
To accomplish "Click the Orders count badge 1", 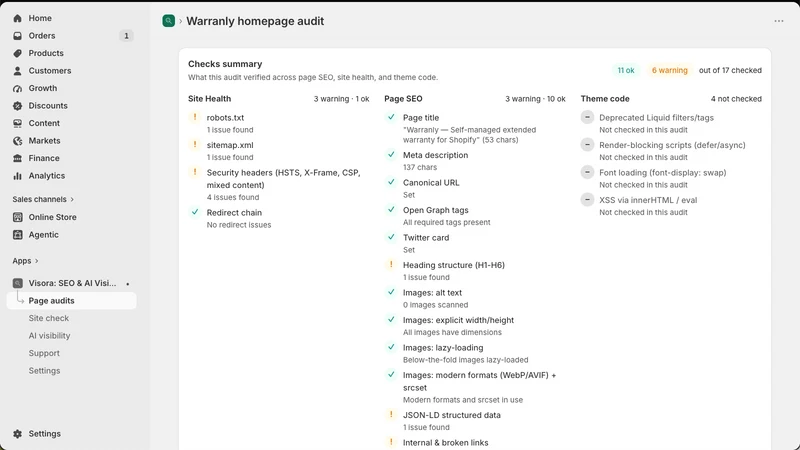I will point(126,36).
